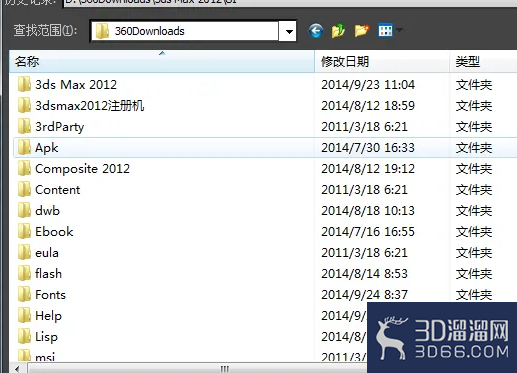Select the dwb folder icon
Image resolution: width=517 pixels, height=373 pixels.
24,210
